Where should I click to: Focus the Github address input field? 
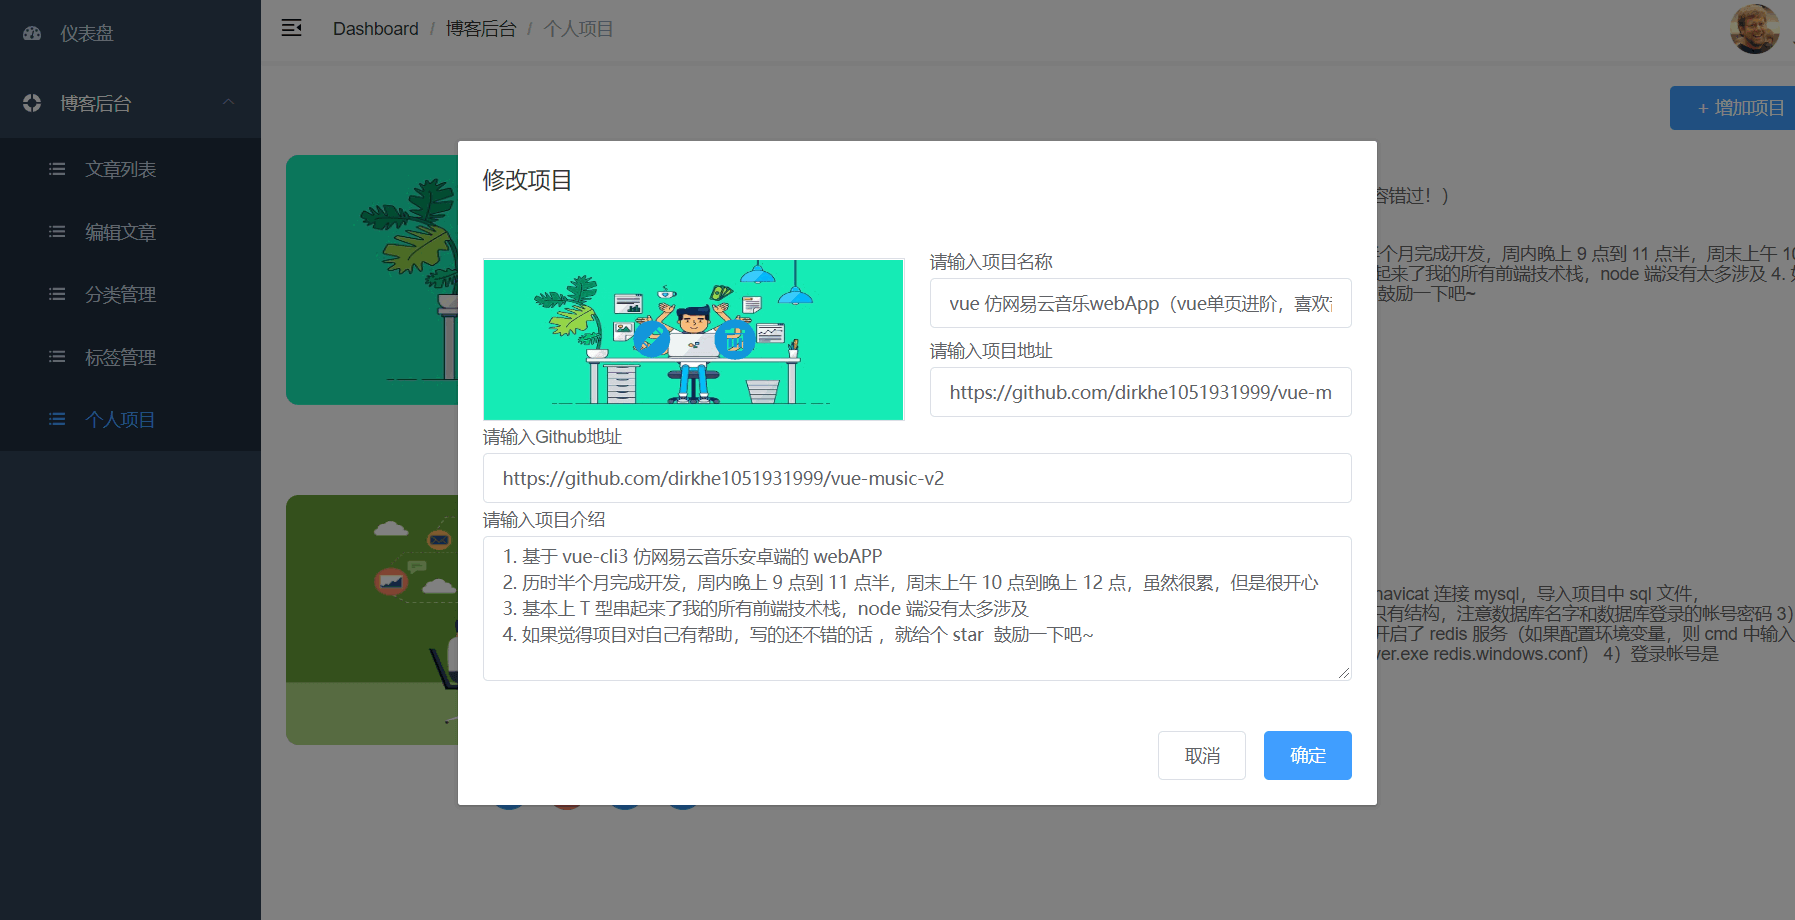tap(917, 478)
